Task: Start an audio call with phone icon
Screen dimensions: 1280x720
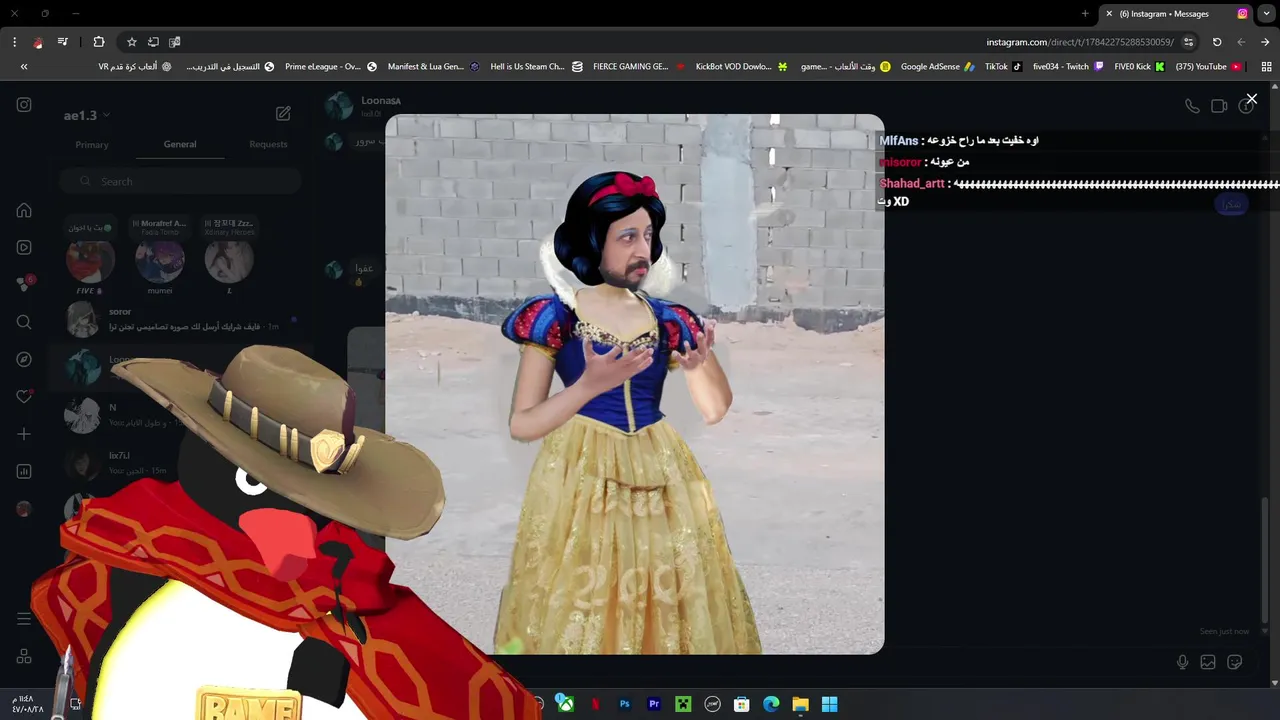Action: (1192, 106)
